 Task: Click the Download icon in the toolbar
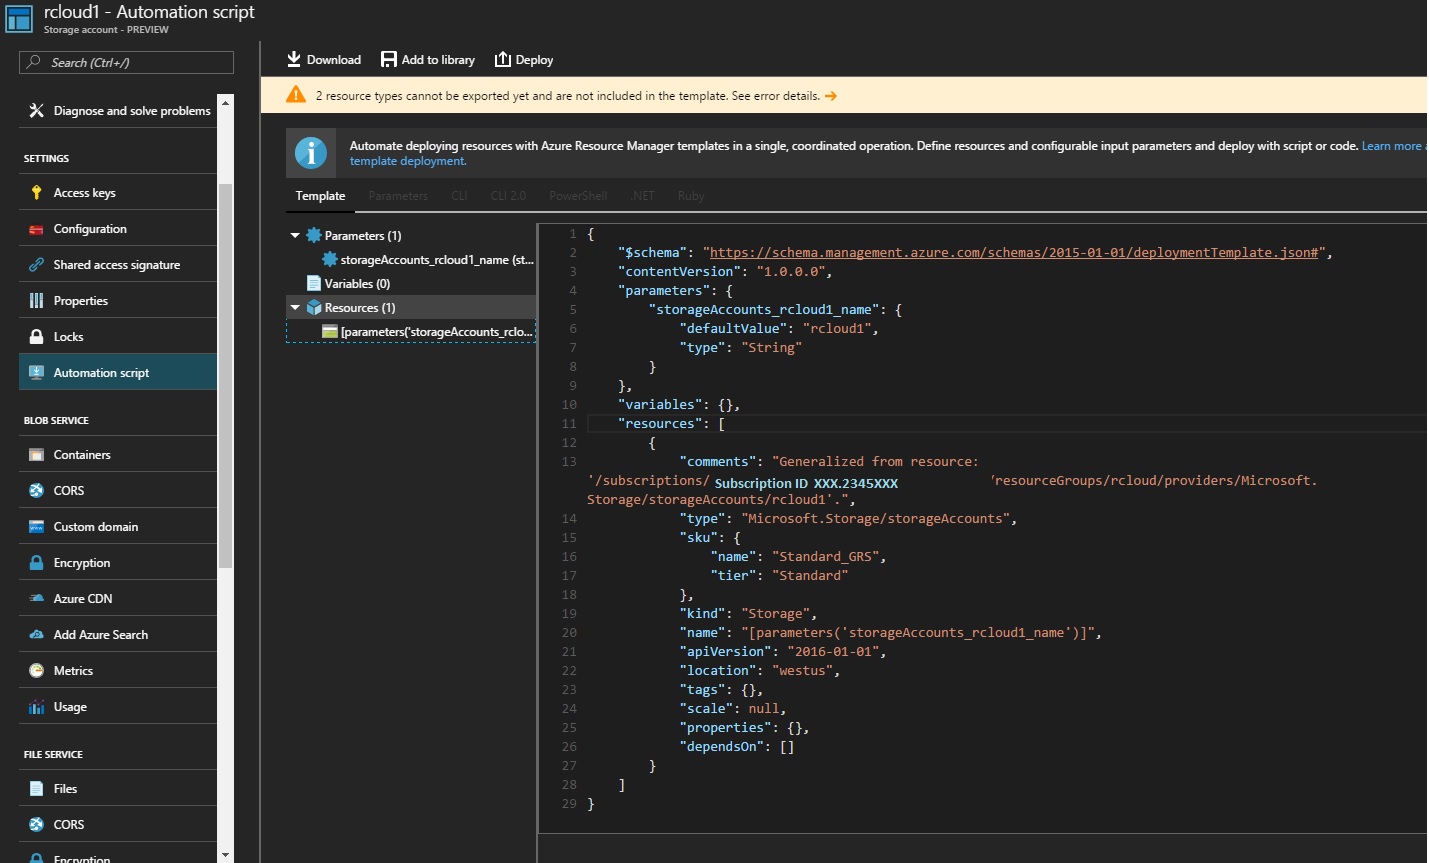293,59
